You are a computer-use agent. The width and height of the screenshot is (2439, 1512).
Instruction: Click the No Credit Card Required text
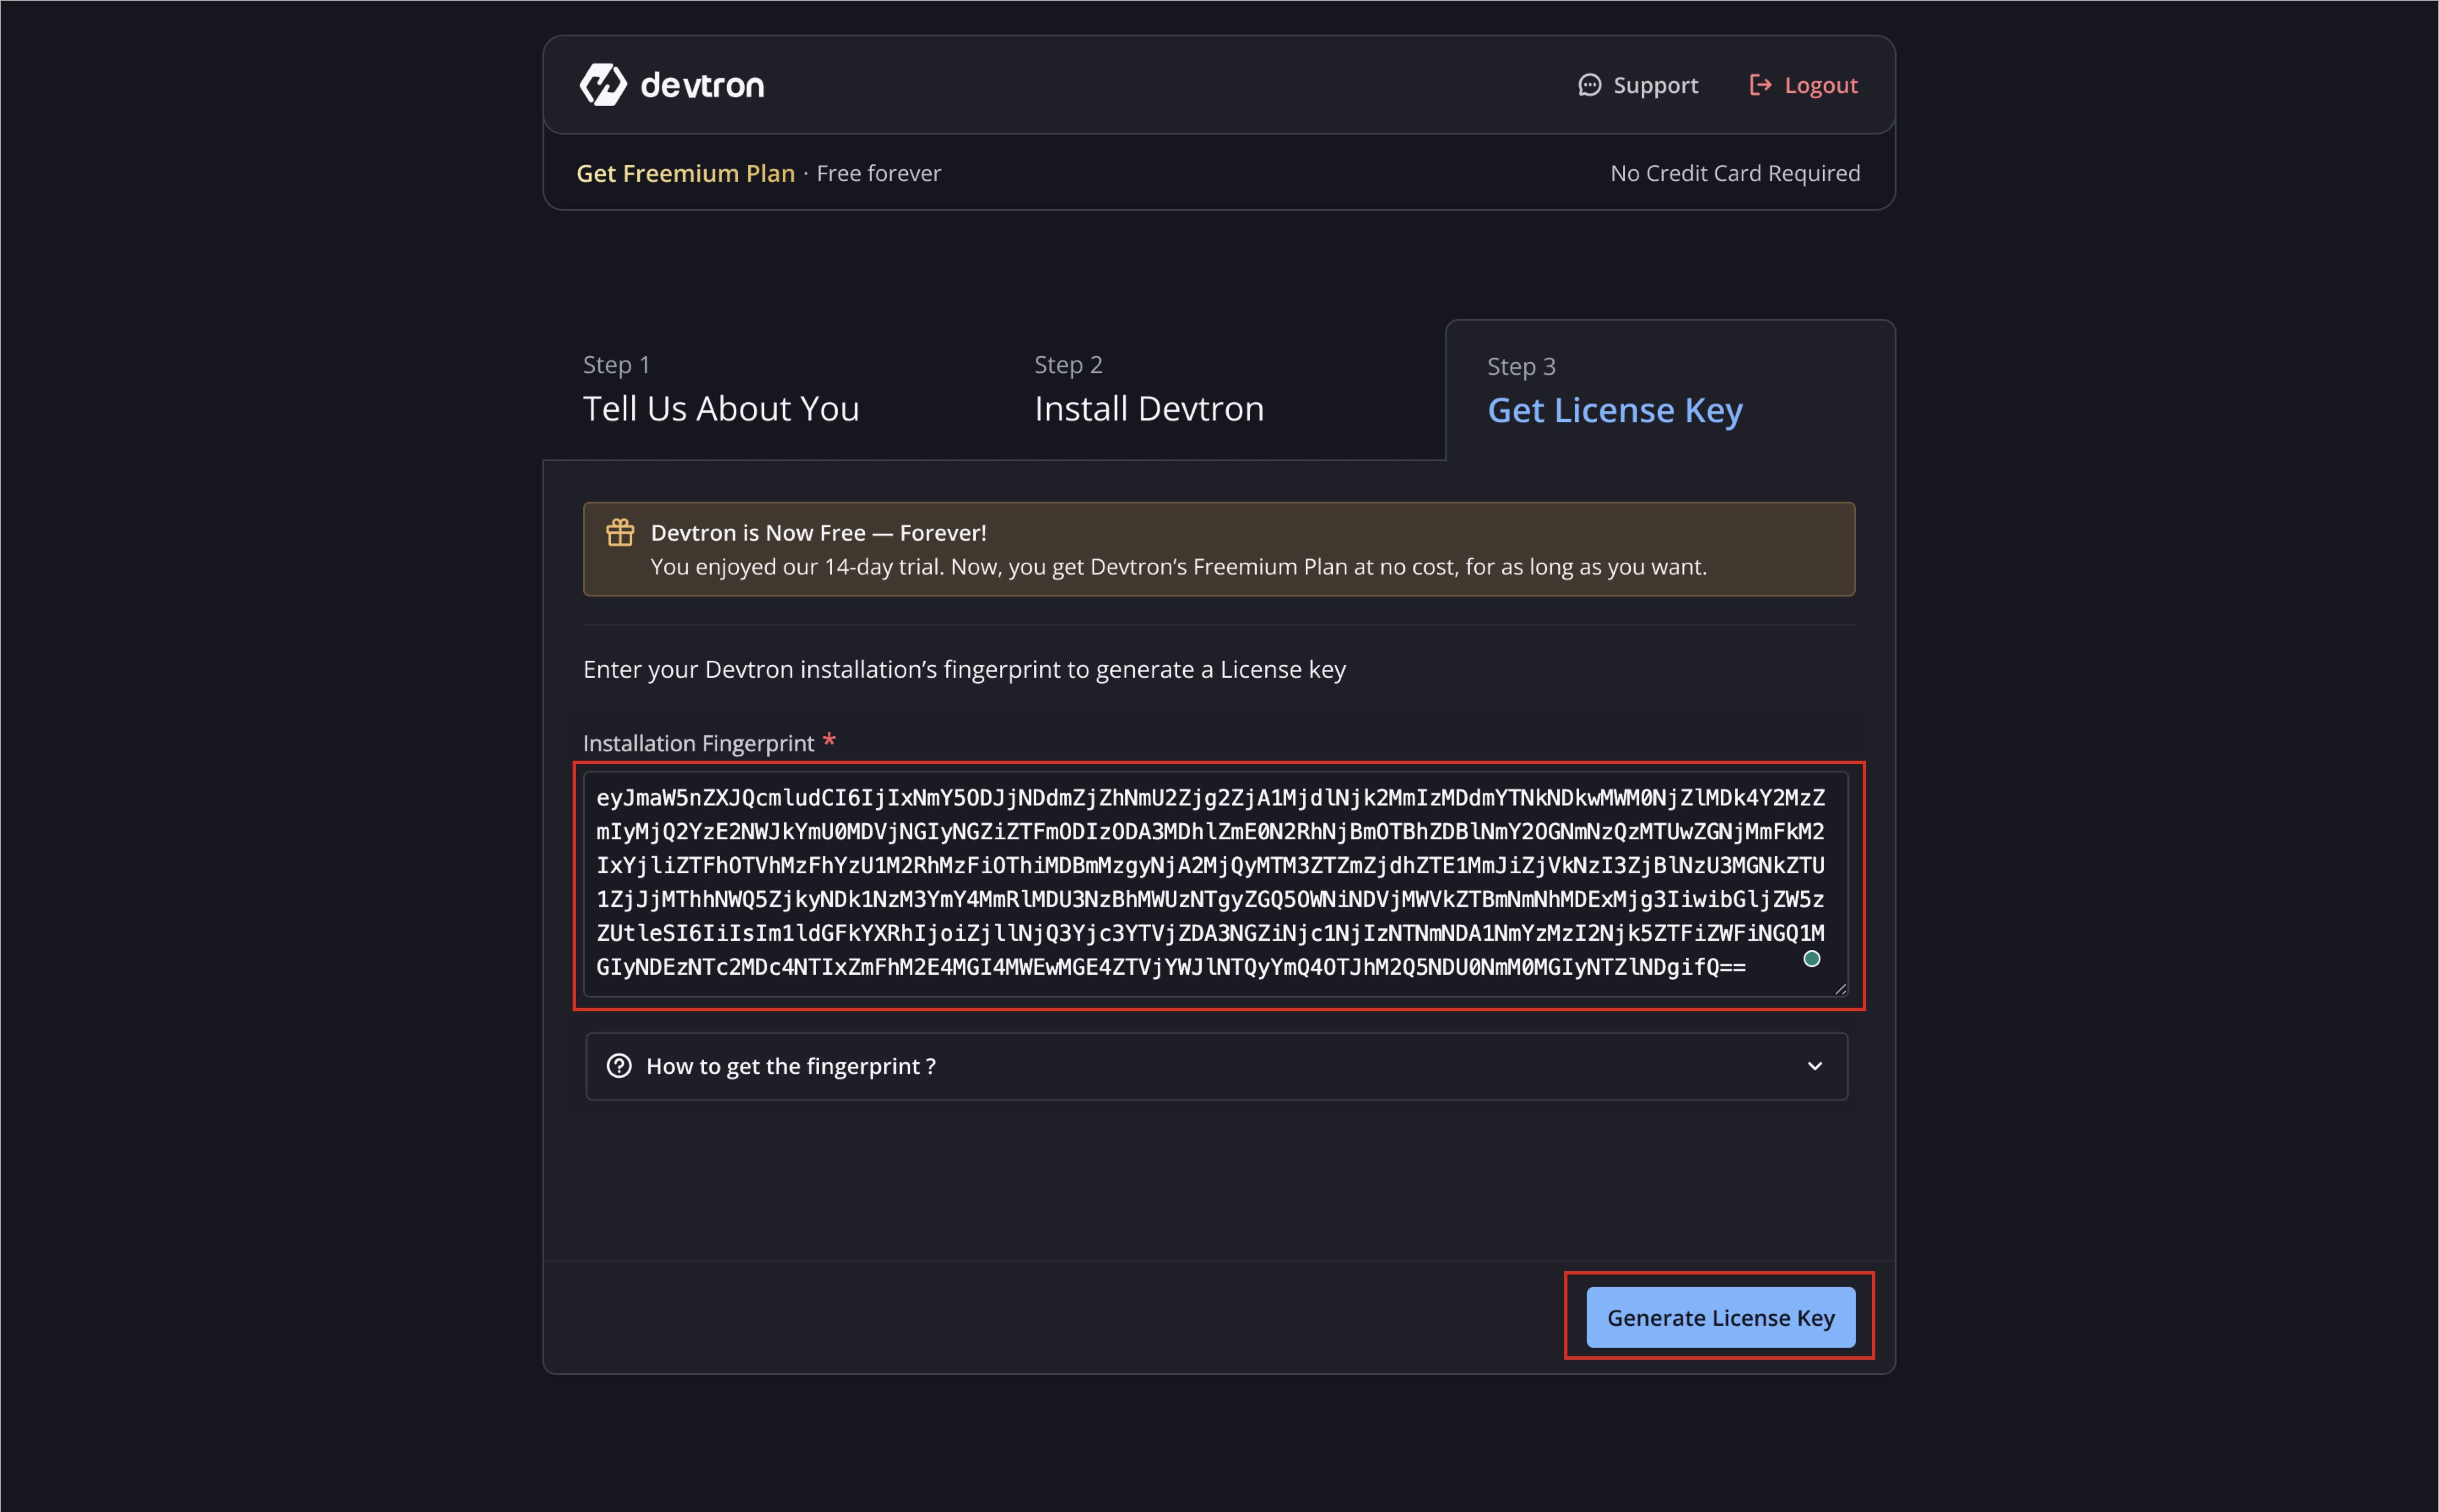point(1734,173)
